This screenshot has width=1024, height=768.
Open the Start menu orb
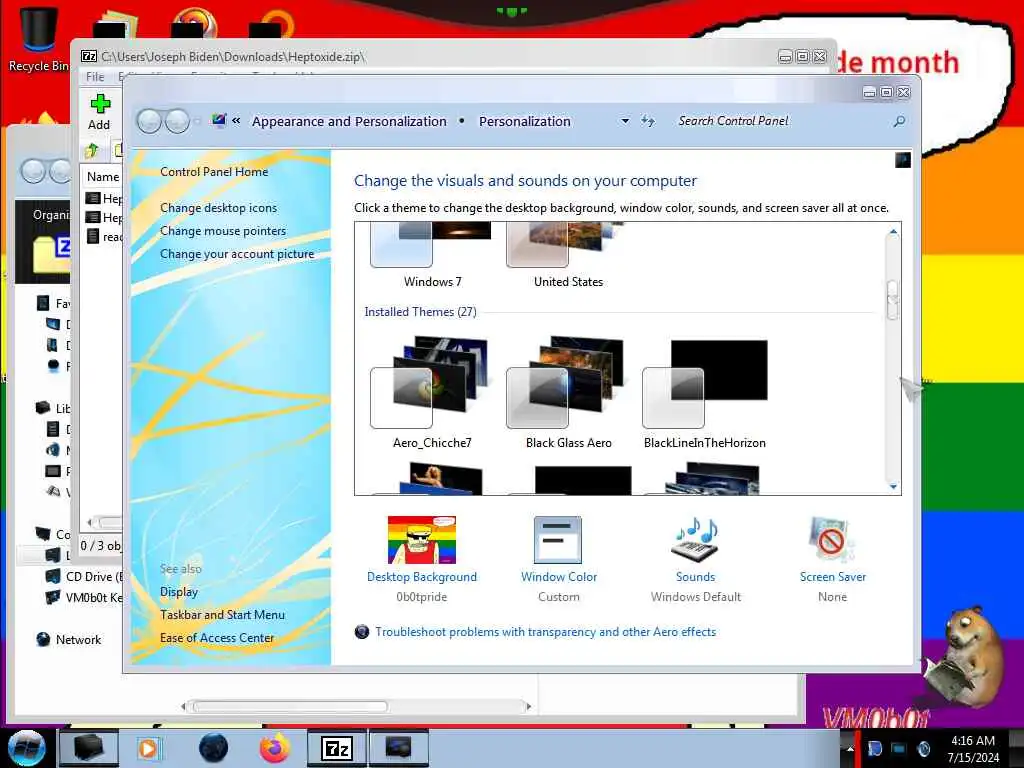[x=26, y=748]
